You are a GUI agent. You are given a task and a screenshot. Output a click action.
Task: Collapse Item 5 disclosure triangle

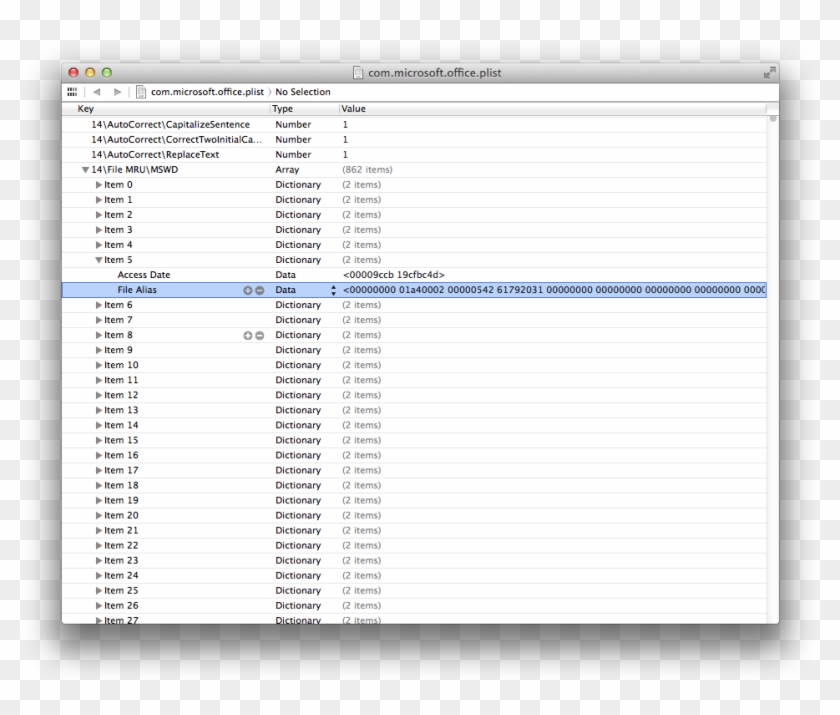pos(97,259)
